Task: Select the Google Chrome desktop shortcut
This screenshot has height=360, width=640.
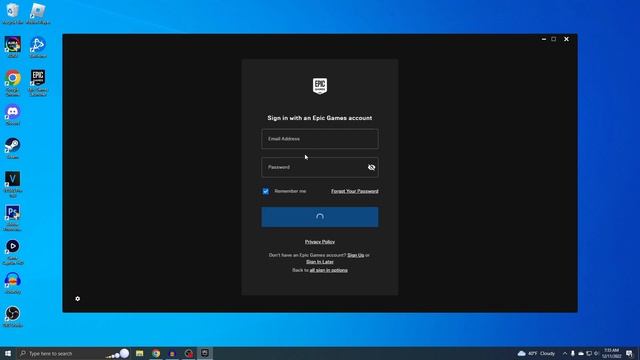Action: (13, 83)
